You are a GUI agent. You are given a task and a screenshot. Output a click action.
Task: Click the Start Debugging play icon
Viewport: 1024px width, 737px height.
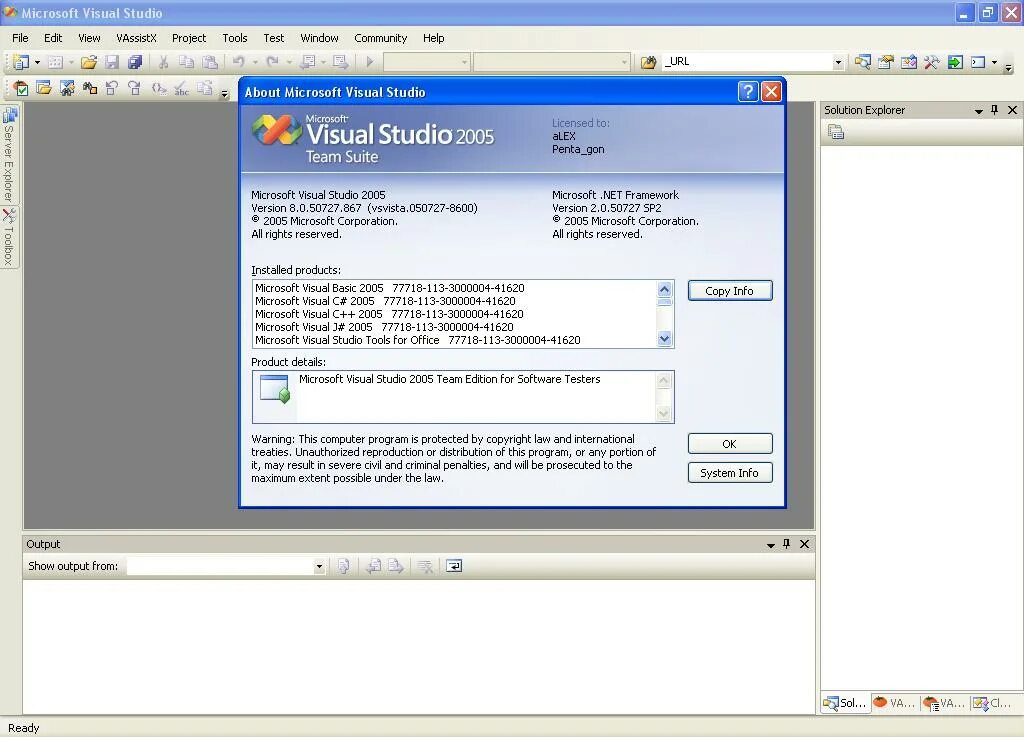pyautogui.click(x=370, y=62)
